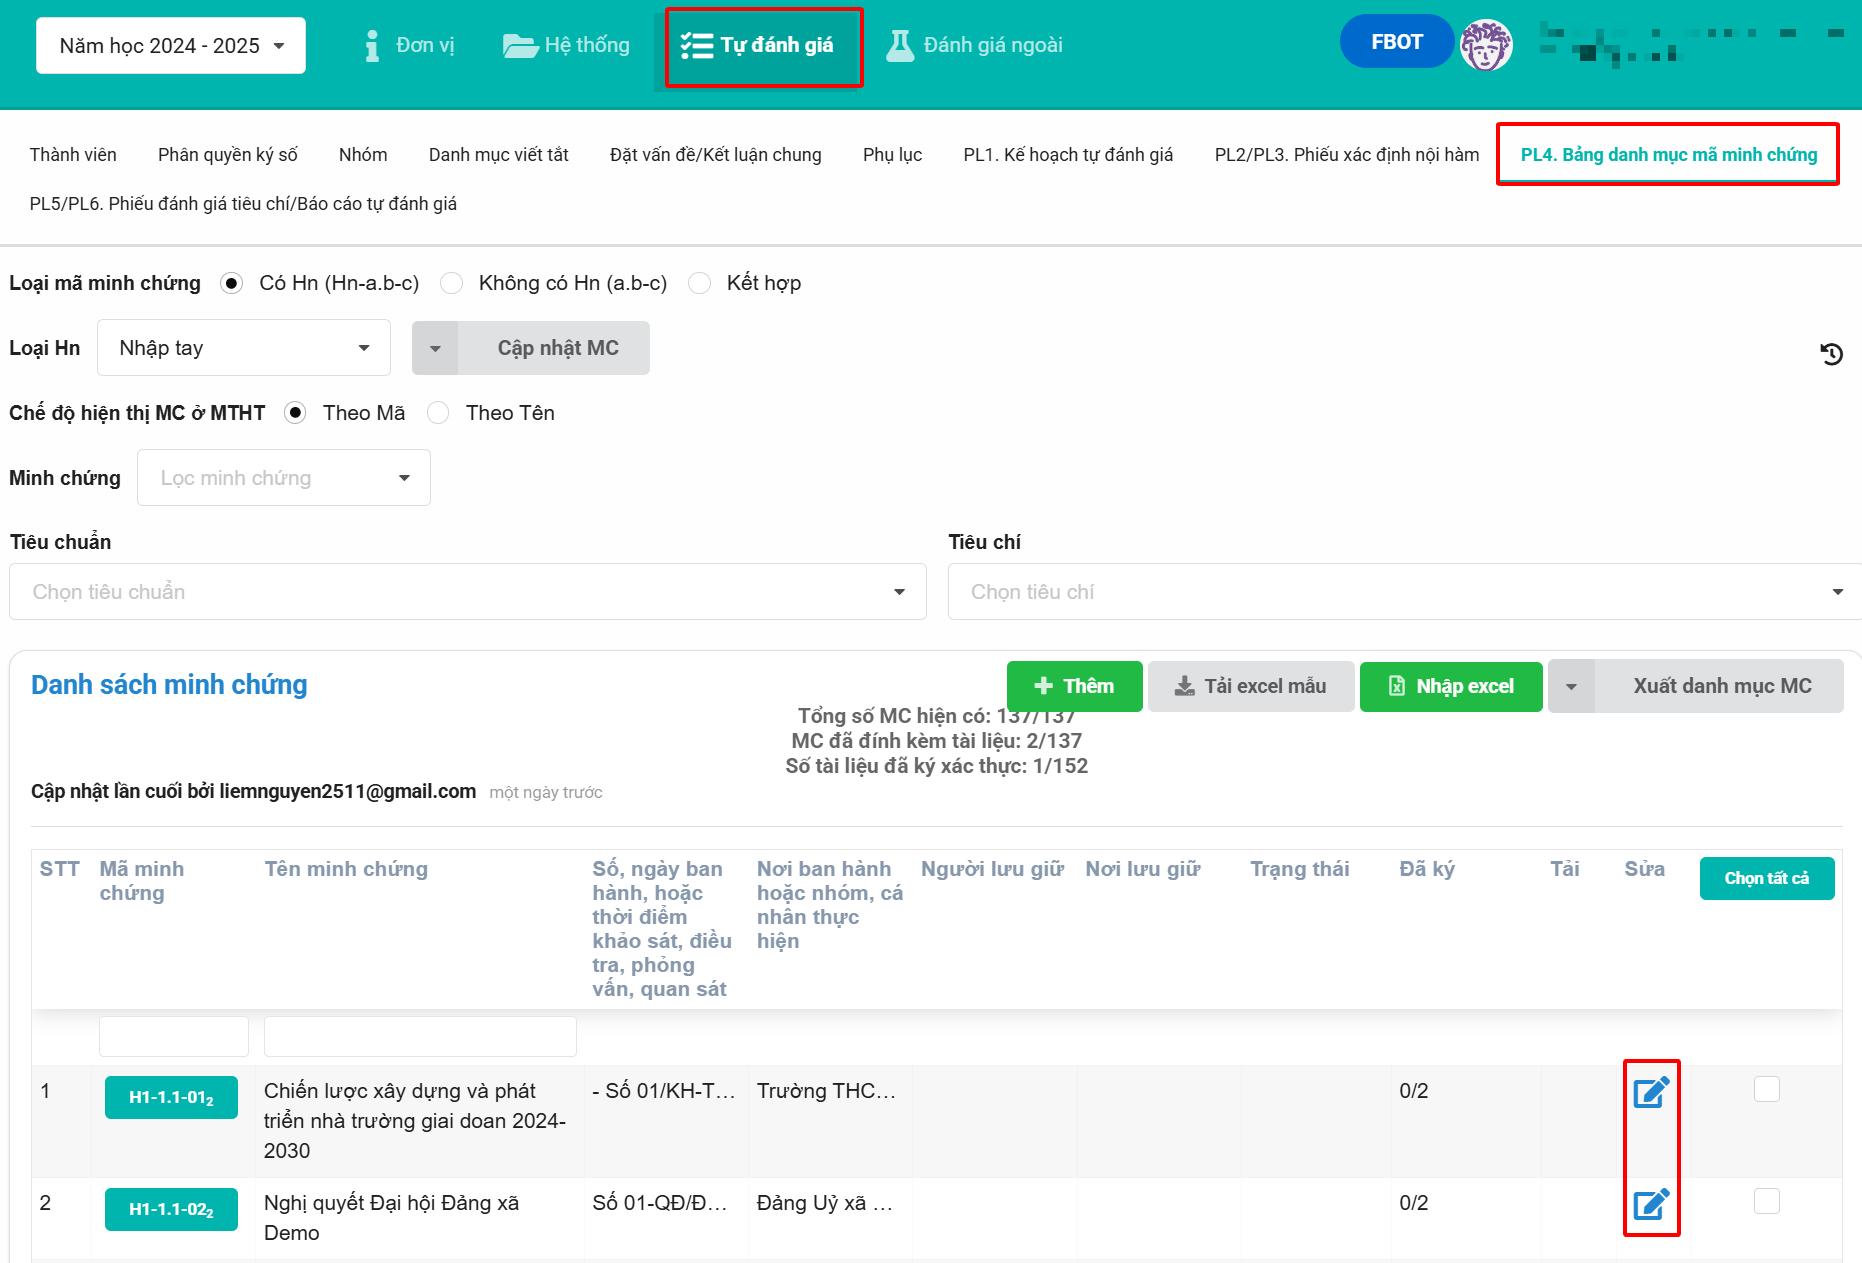Select the Theo Tên display mode

click(x=438, y=413)
